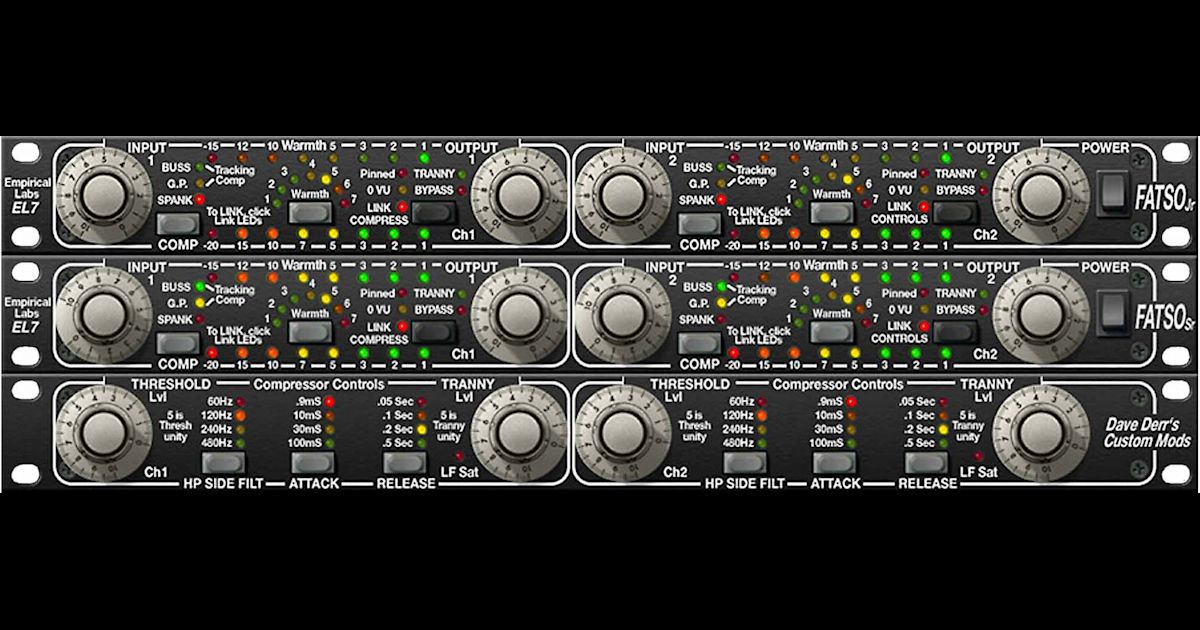Click the SPANK LED on FATSO Jr Ch2
Screen dimensions: 1200x630
[721, 201]
